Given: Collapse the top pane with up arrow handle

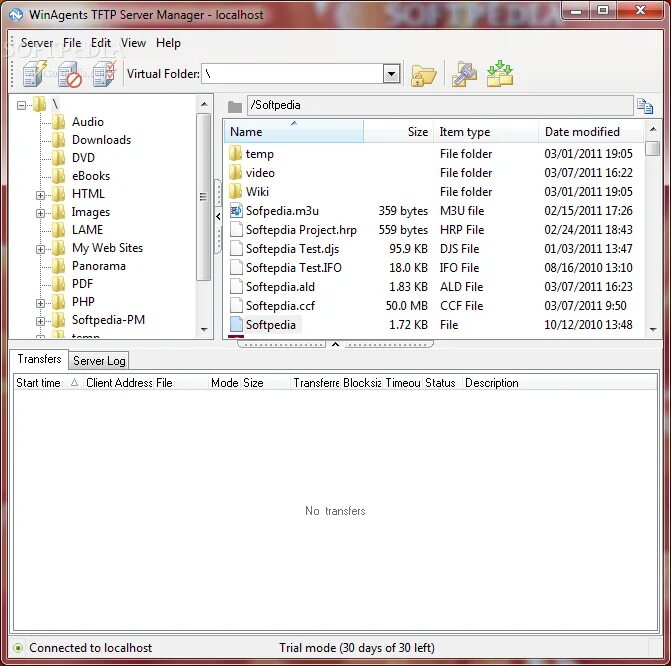Looking at the screenshot, I should coord(336,344).
